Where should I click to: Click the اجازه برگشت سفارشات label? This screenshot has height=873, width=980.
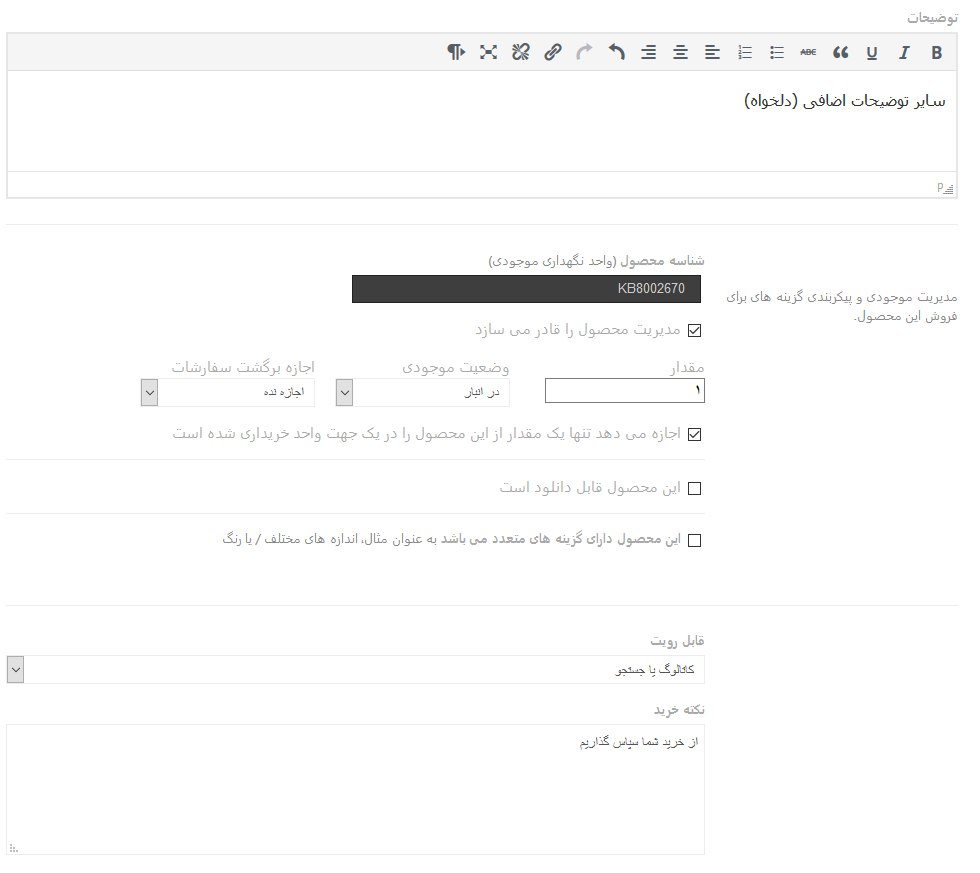(243, 367)
